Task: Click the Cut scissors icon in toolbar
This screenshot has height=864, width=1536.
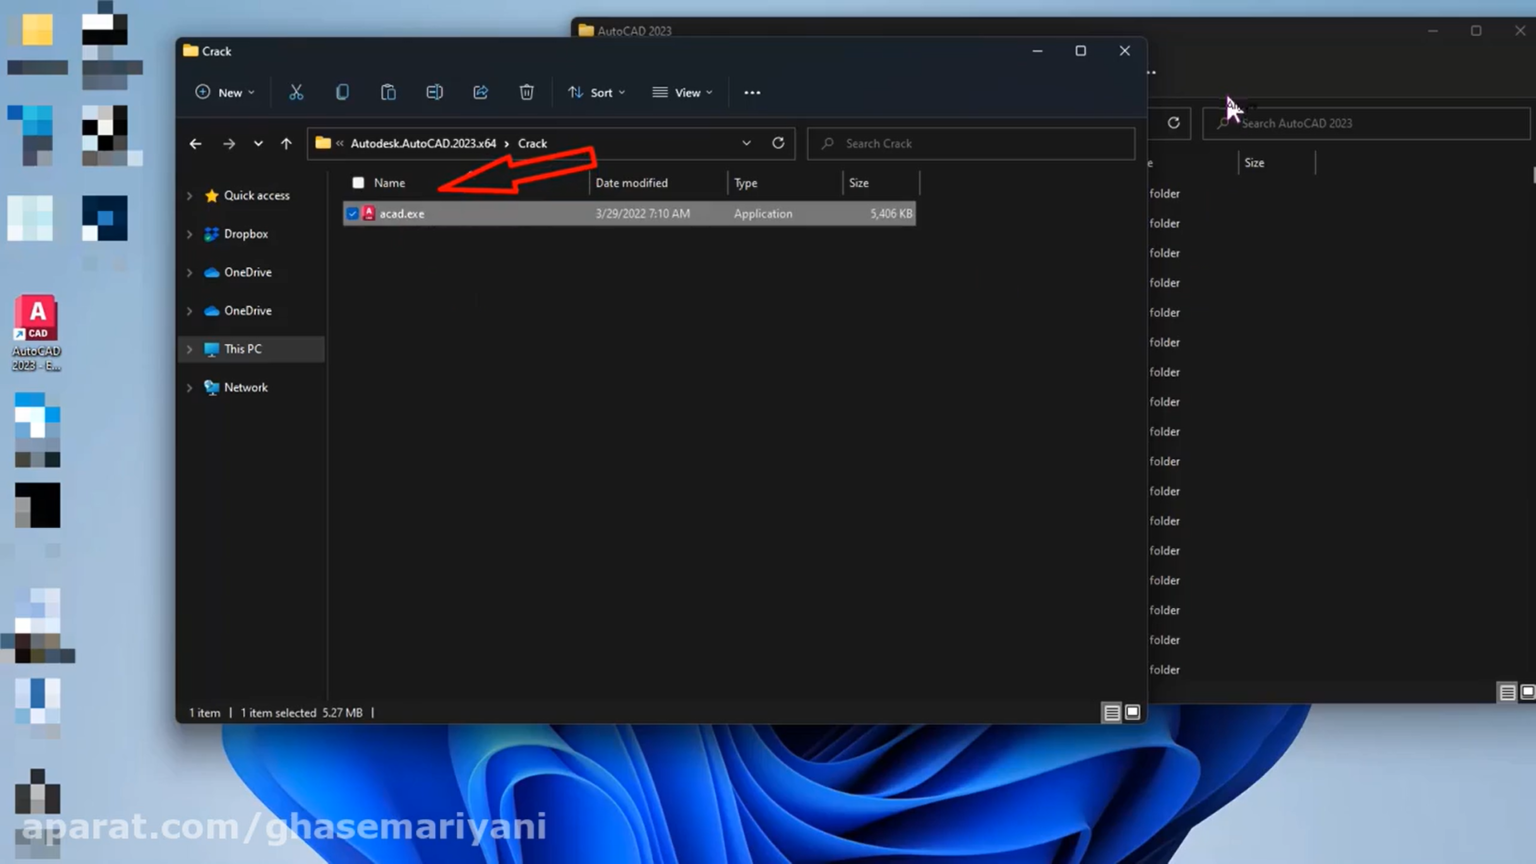Action: 296,92
